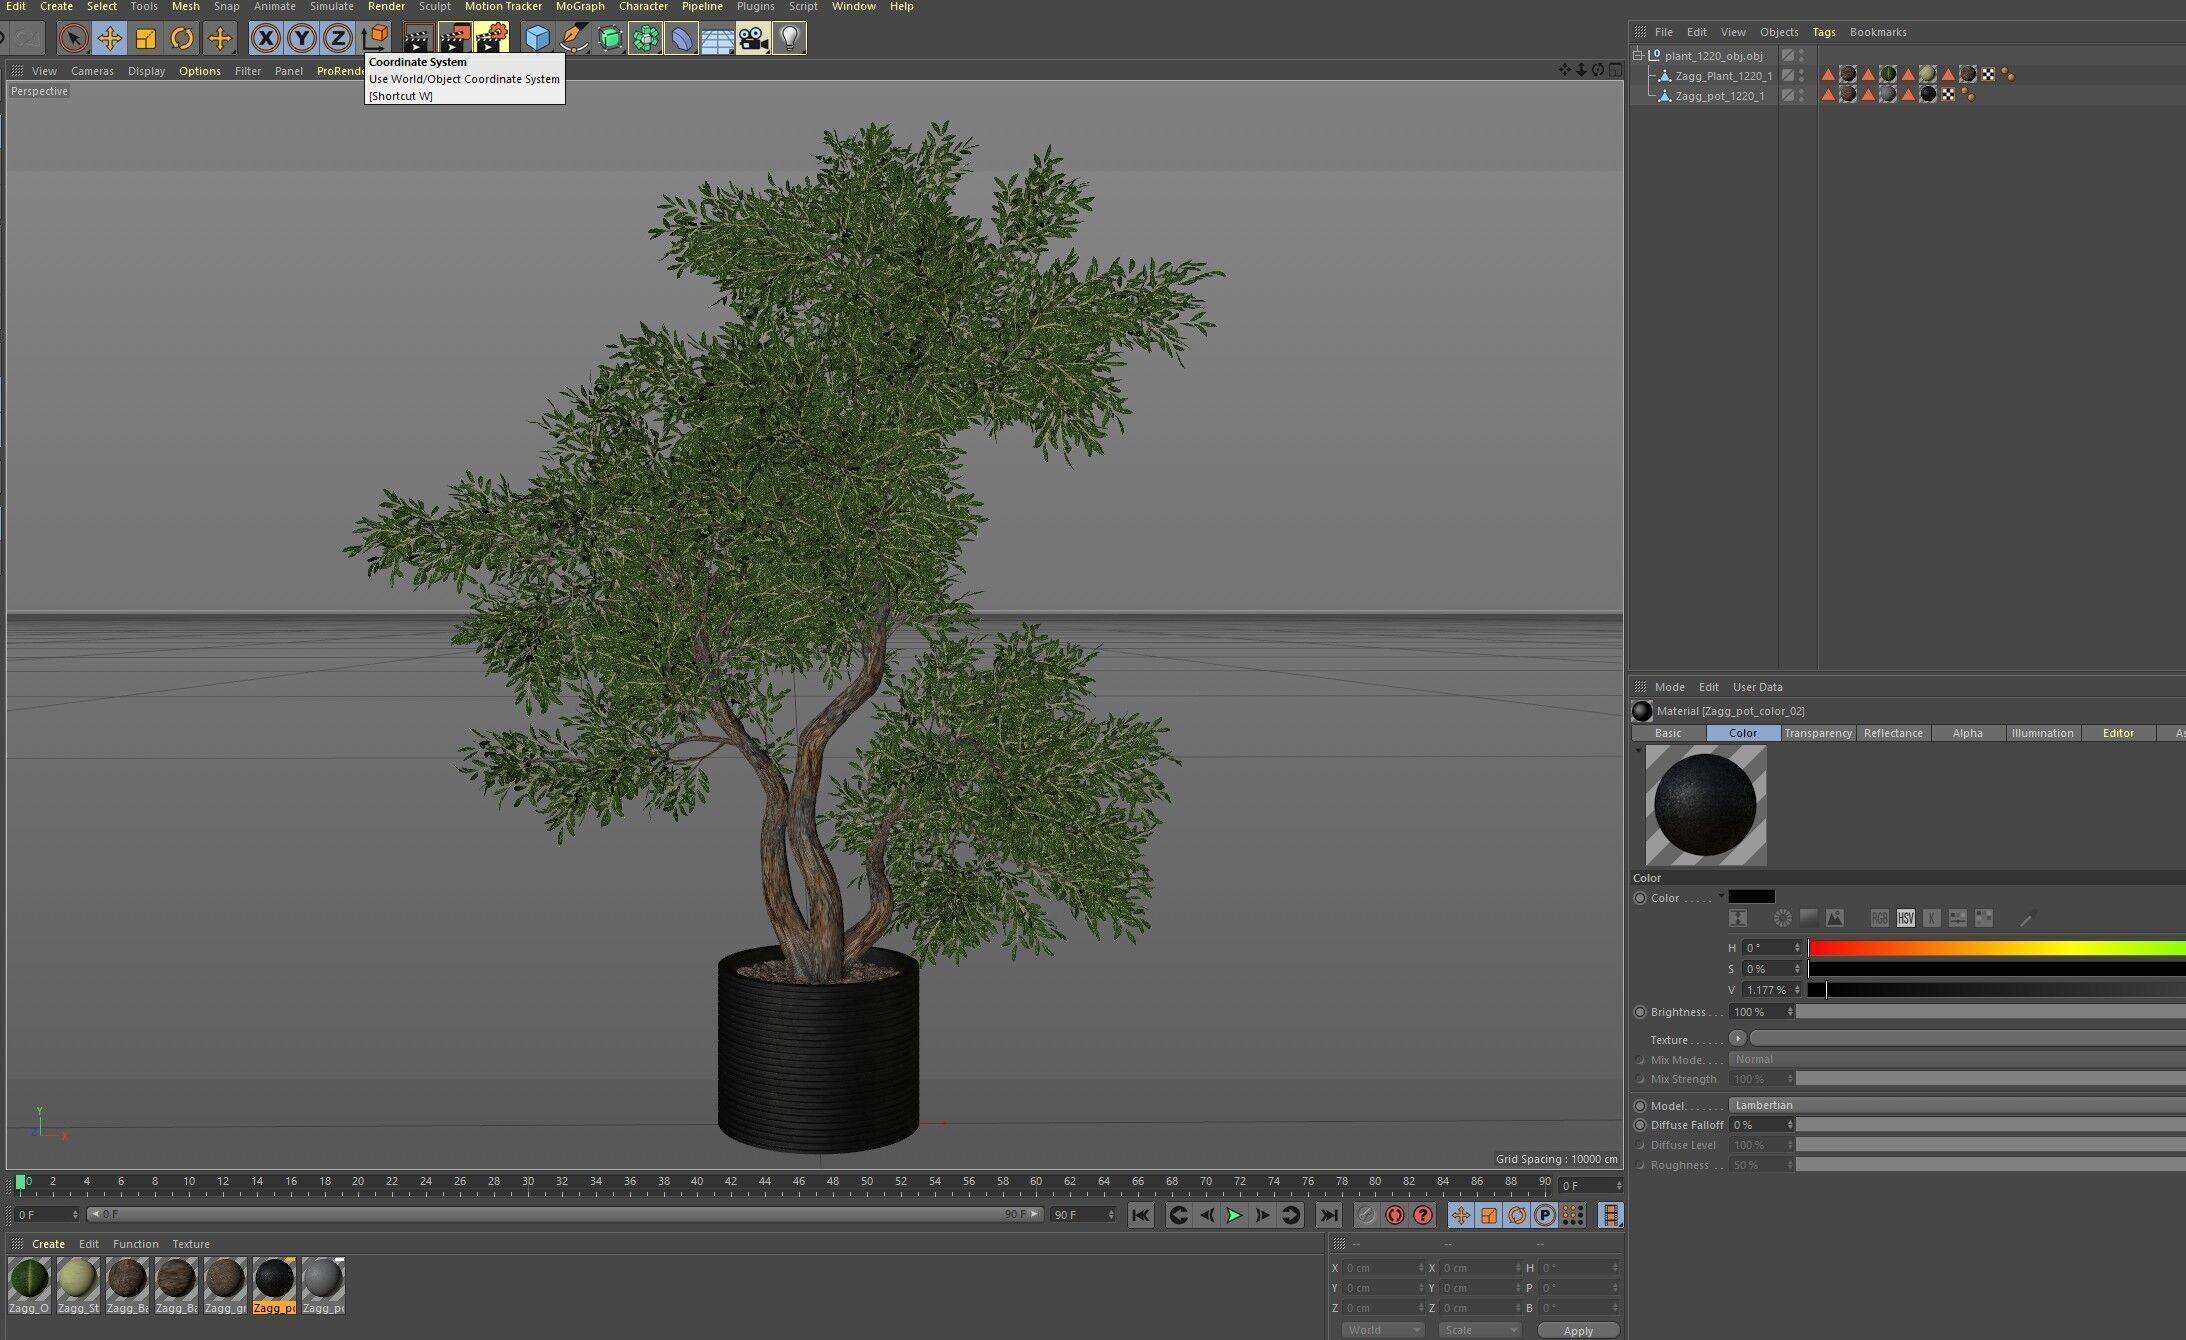This screenshot has height=1340, width=2186.
Task: Lock the X axis
Action: [265, 39]
